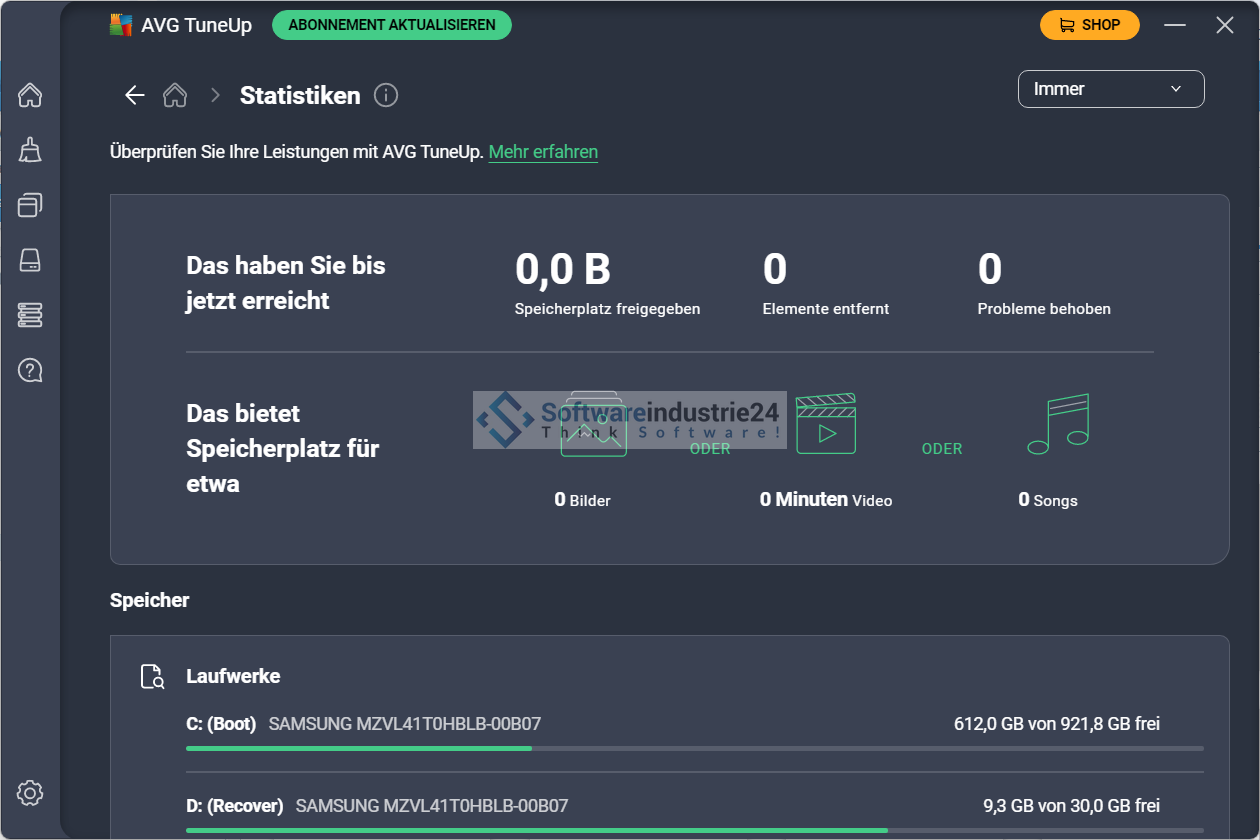This screenshot has width=1260, height=840.
Task: Click the Abonnement aktualisieren button
Action: click(x=392, y=25)
